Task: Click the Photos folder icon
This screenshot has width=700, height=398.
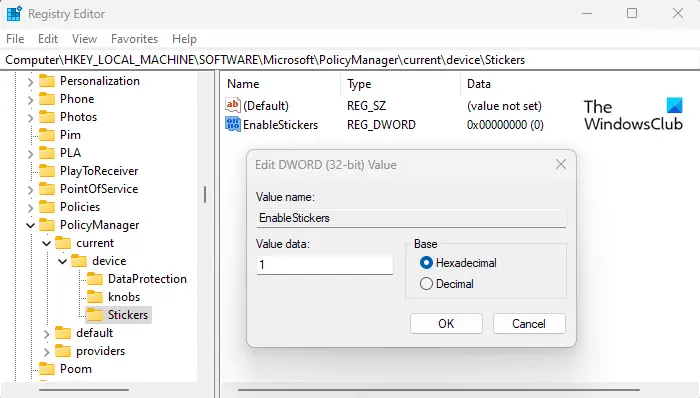Action: 46,117
